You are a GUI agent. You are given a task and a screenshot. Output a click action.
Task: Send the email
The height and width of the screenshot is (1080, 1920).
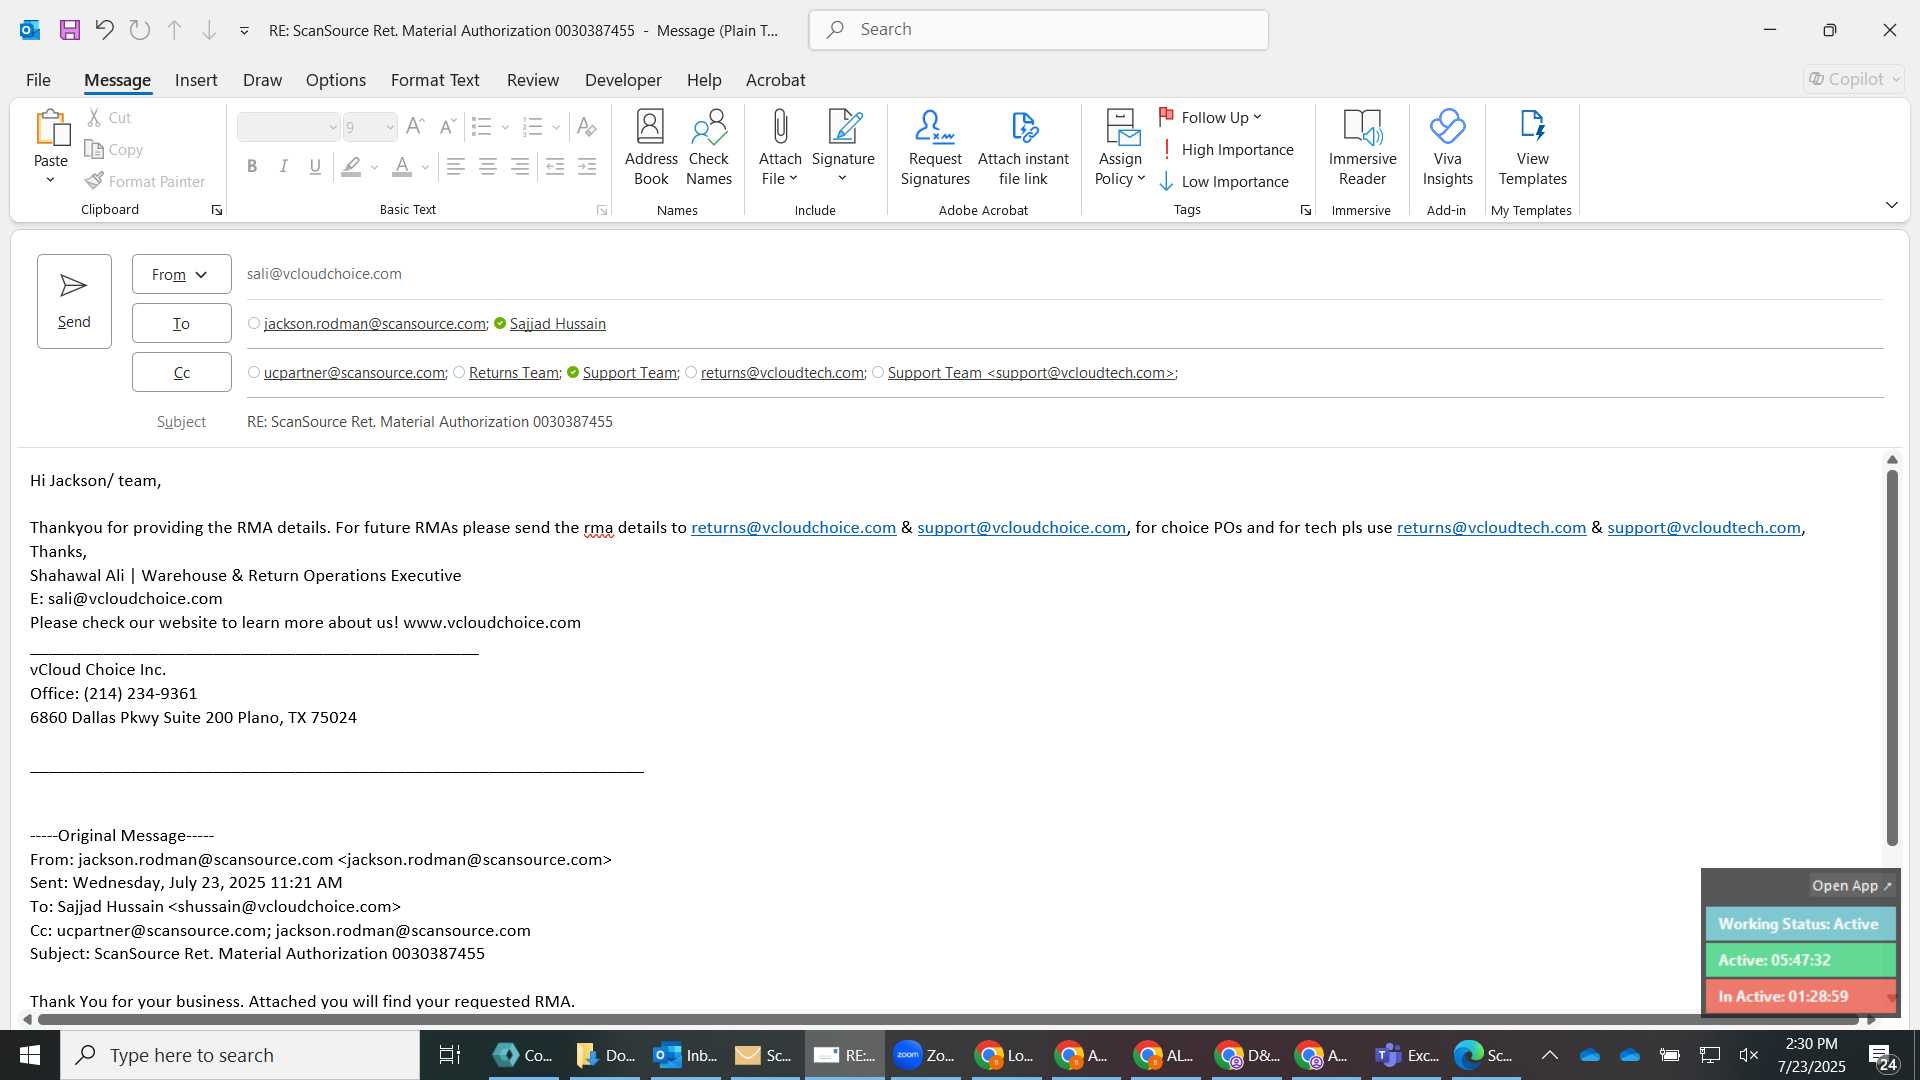(x=74, y=301)
